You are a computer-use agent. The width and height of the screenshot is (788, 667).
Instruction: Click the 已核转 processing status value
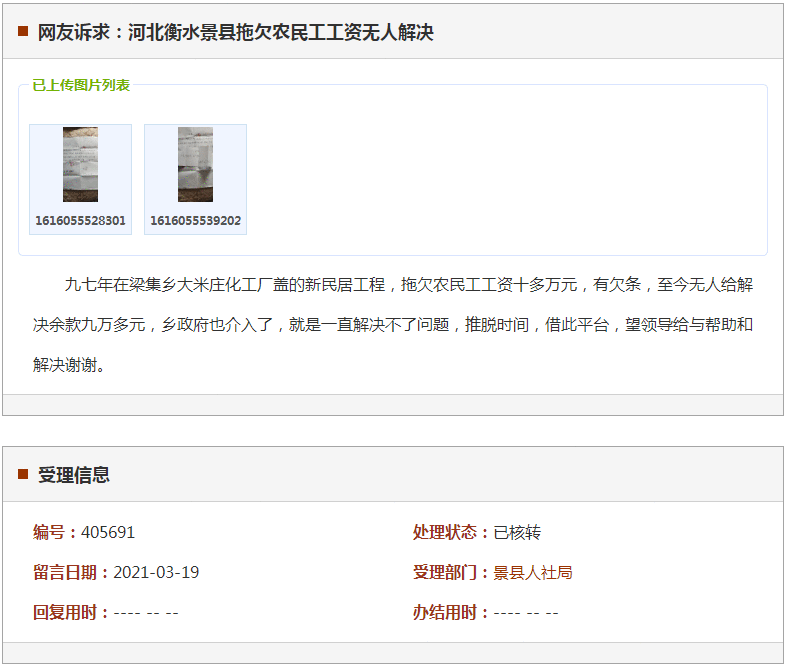coord(517,532)
